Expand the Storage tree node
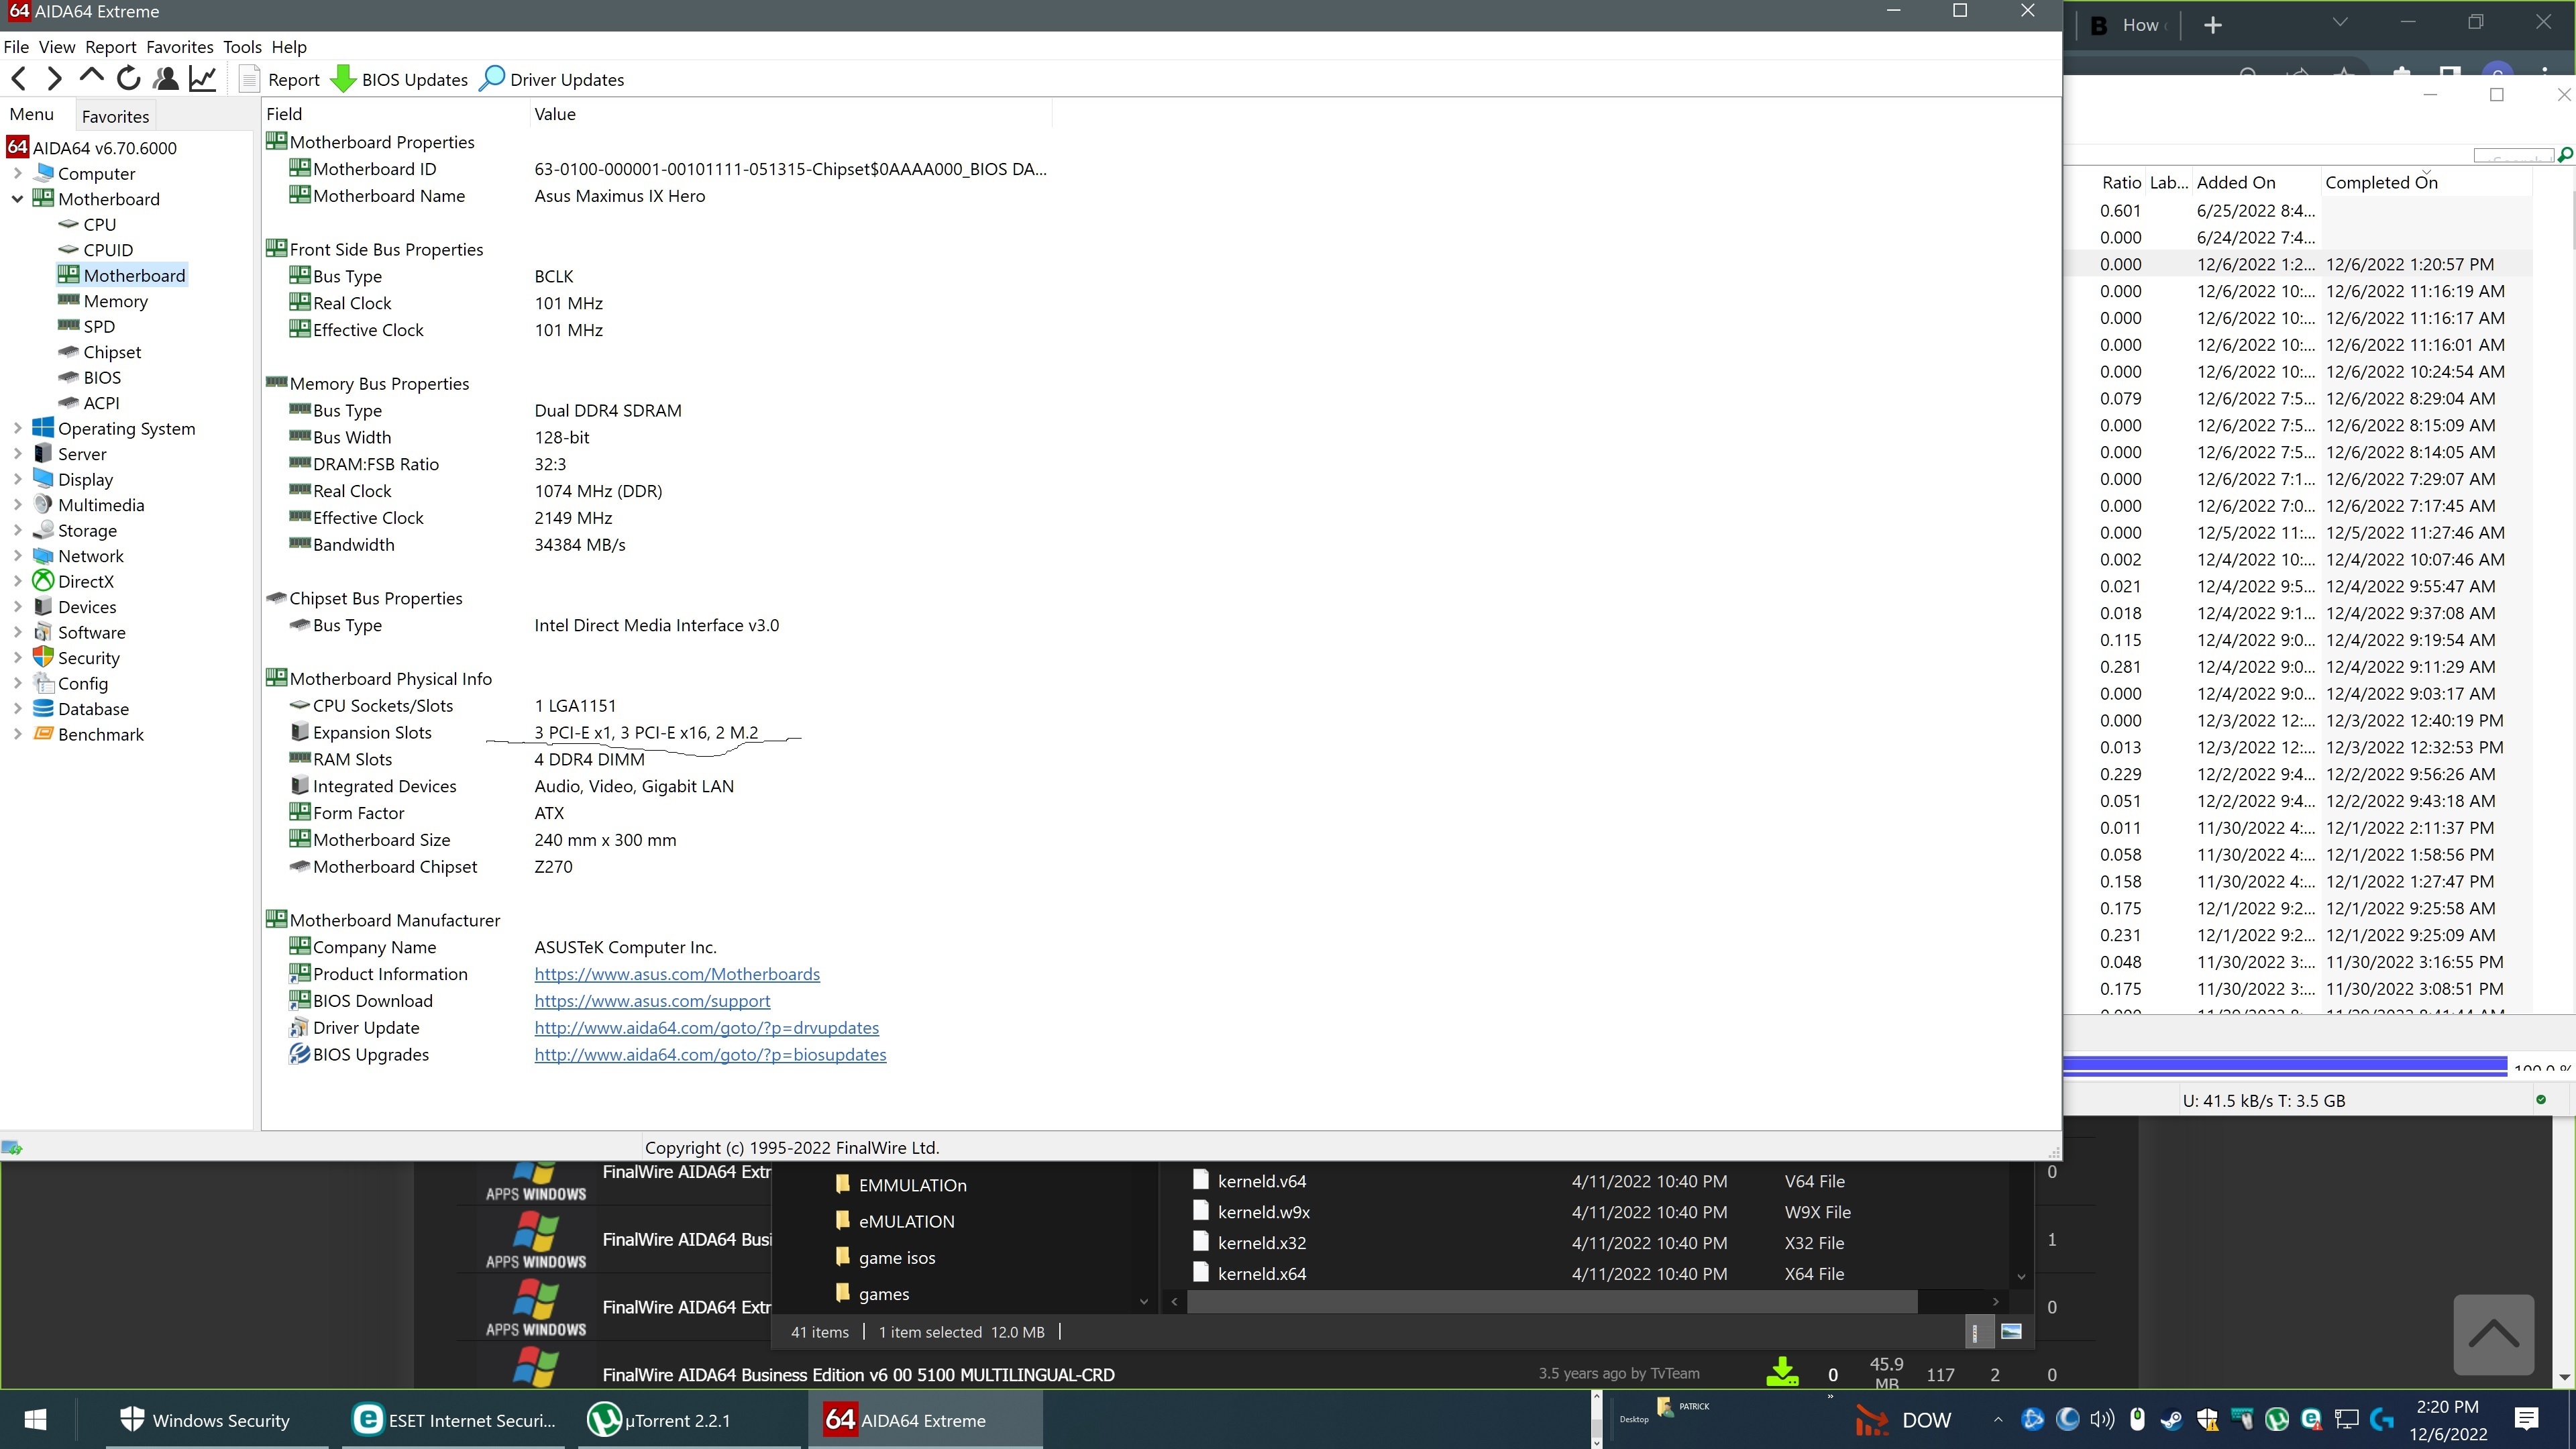 [x=17, y=530]
